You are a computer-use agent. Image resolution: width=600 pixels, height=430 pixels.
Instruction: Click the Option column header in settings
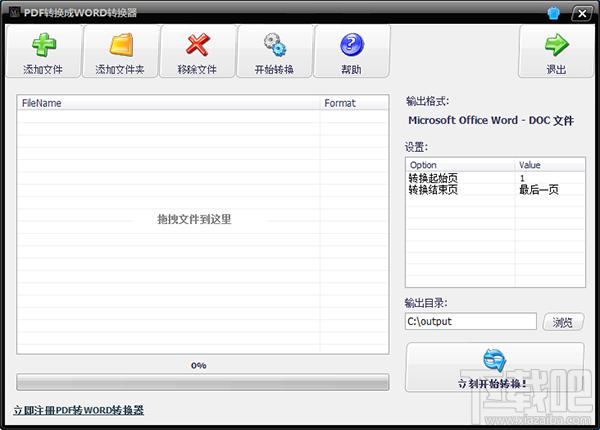[x=460, y=165]
